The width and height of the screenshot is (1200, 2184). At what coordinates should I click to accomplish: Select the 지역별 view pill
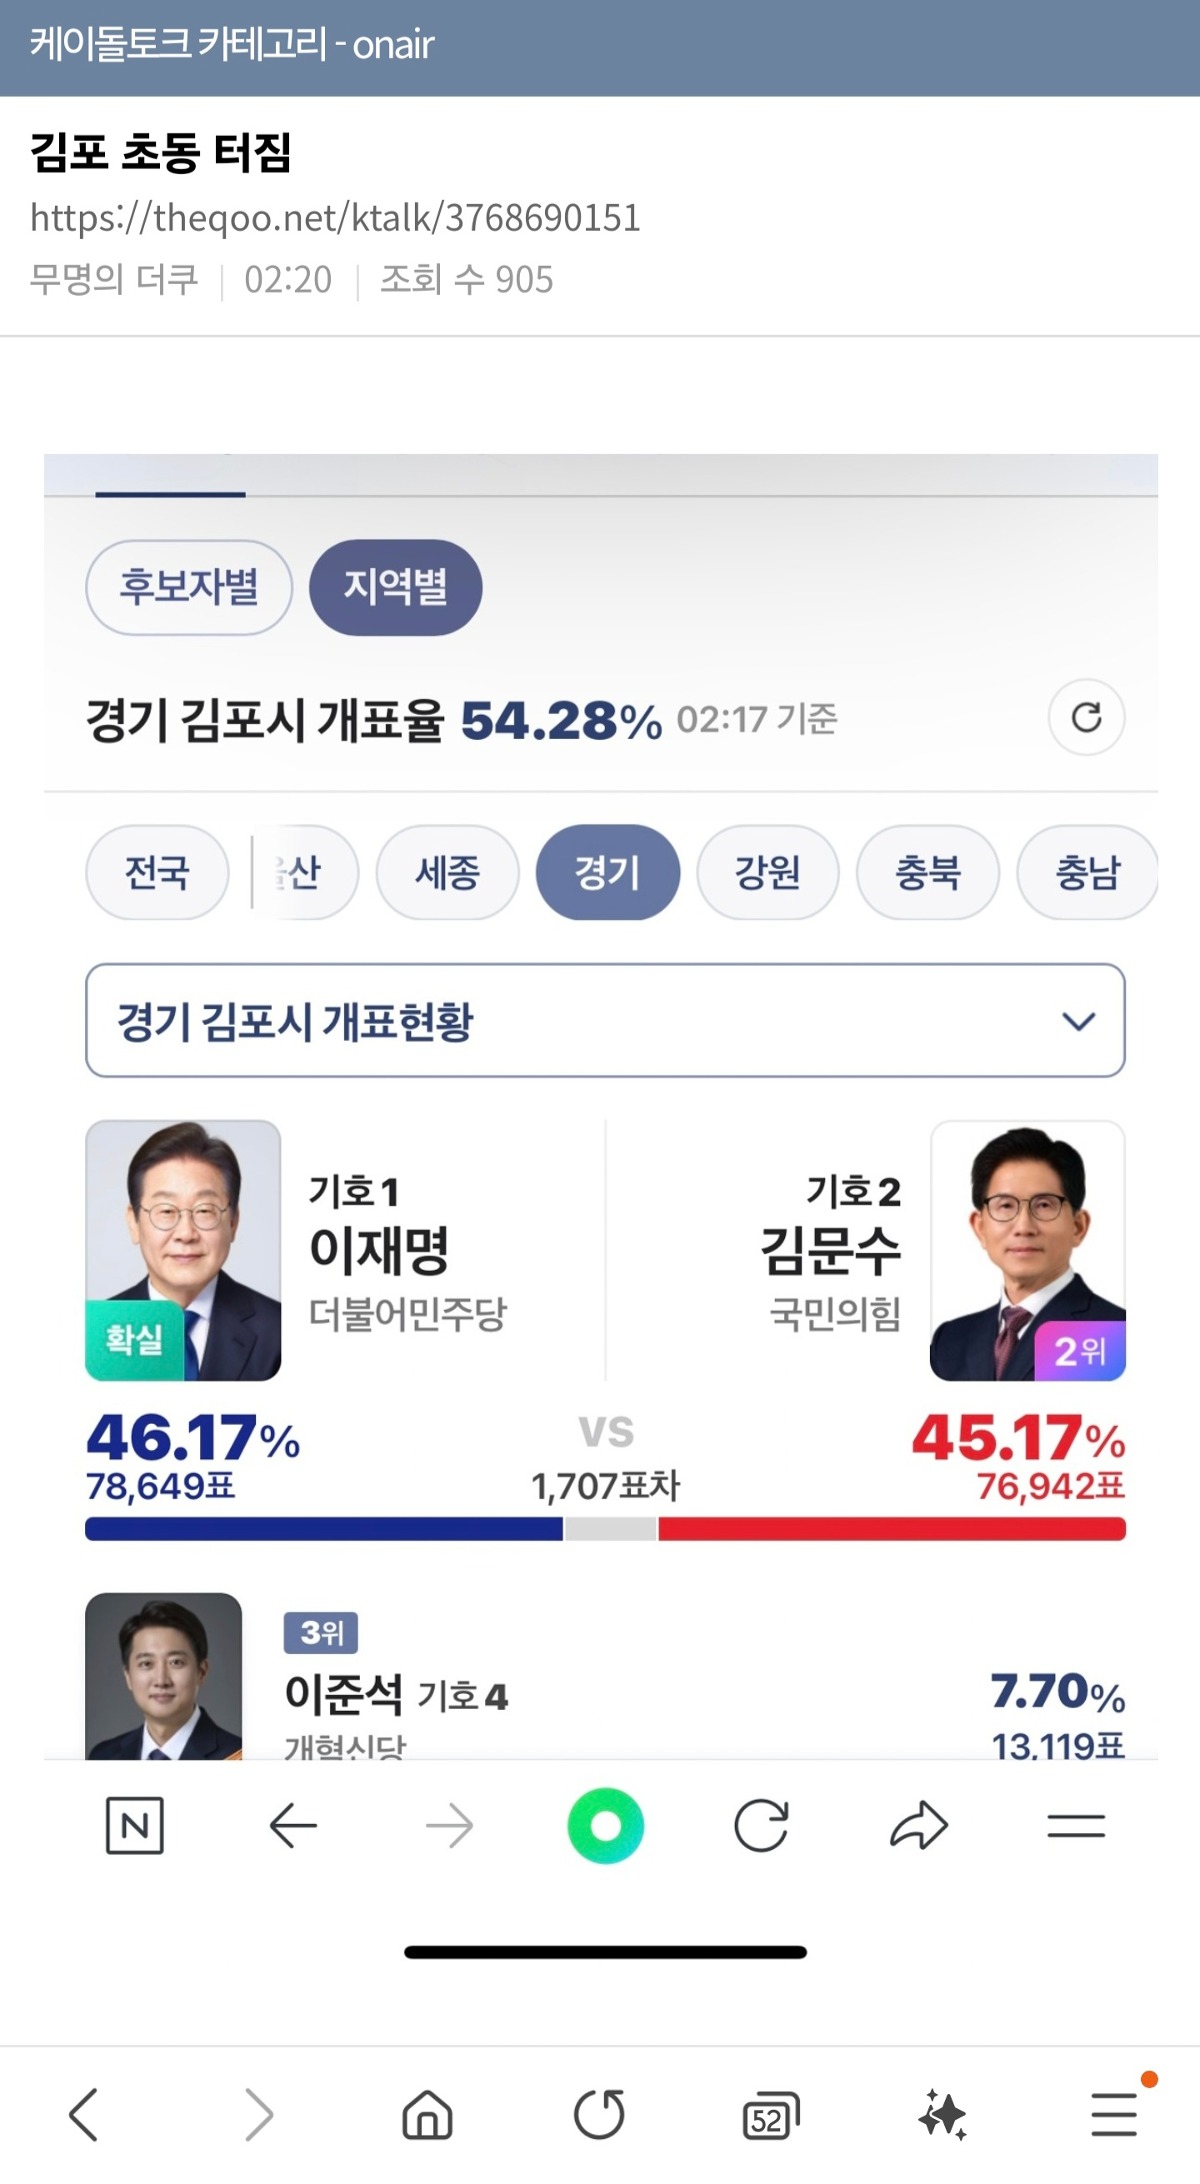click(395, 587)
